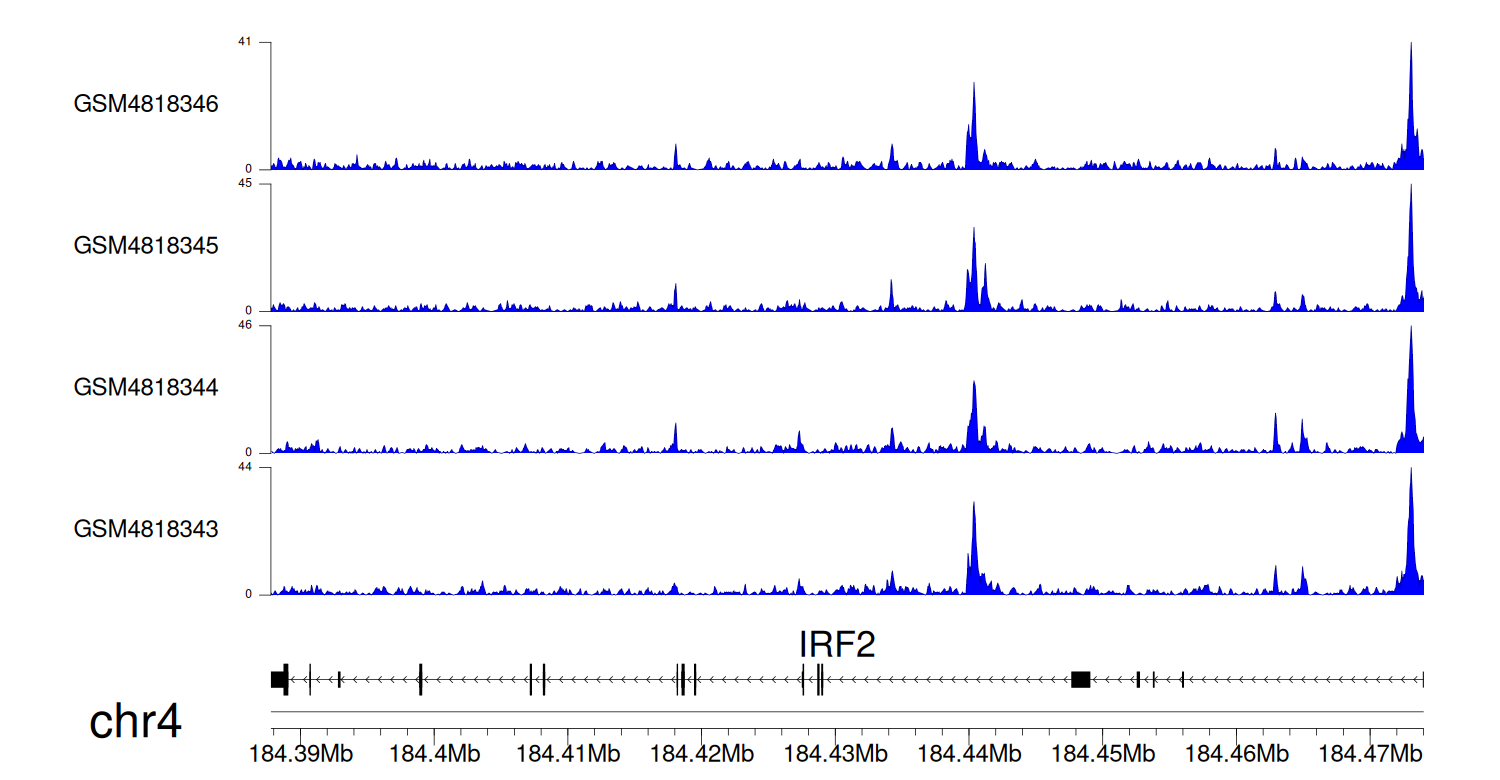
Task: Click y-axis maximum value 41
Action: point(244,42)
